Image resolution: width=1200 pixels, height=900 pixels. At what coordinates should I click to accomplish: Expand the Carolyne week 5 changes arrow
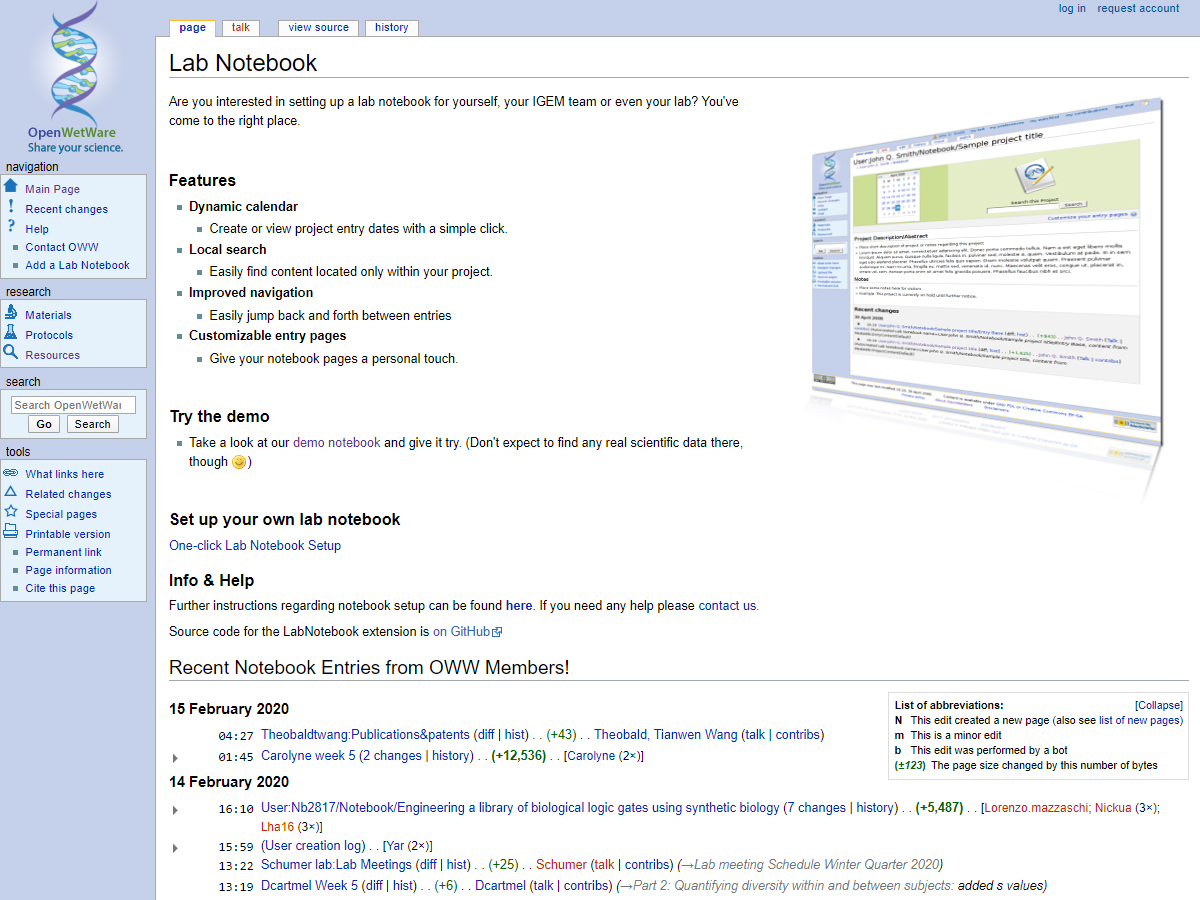tap(176, 758)
